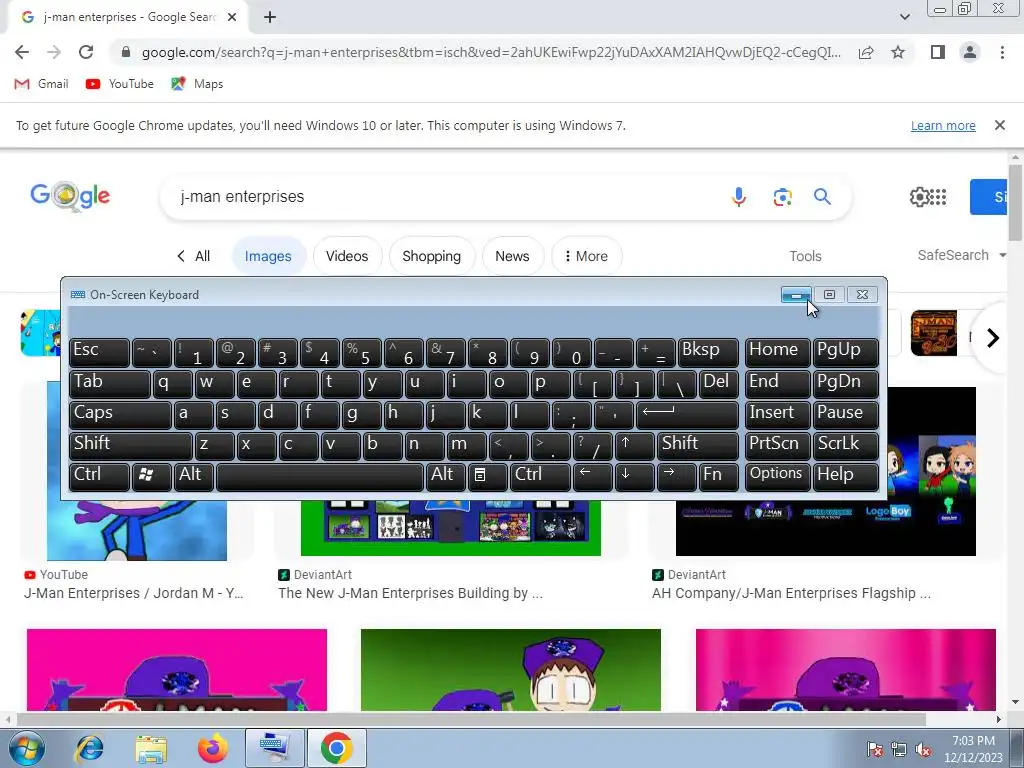The height and width of the screenshot is (768, 1024).
Task: Open The New J-Man Enterprises Building result
Action: click(410, 593)
